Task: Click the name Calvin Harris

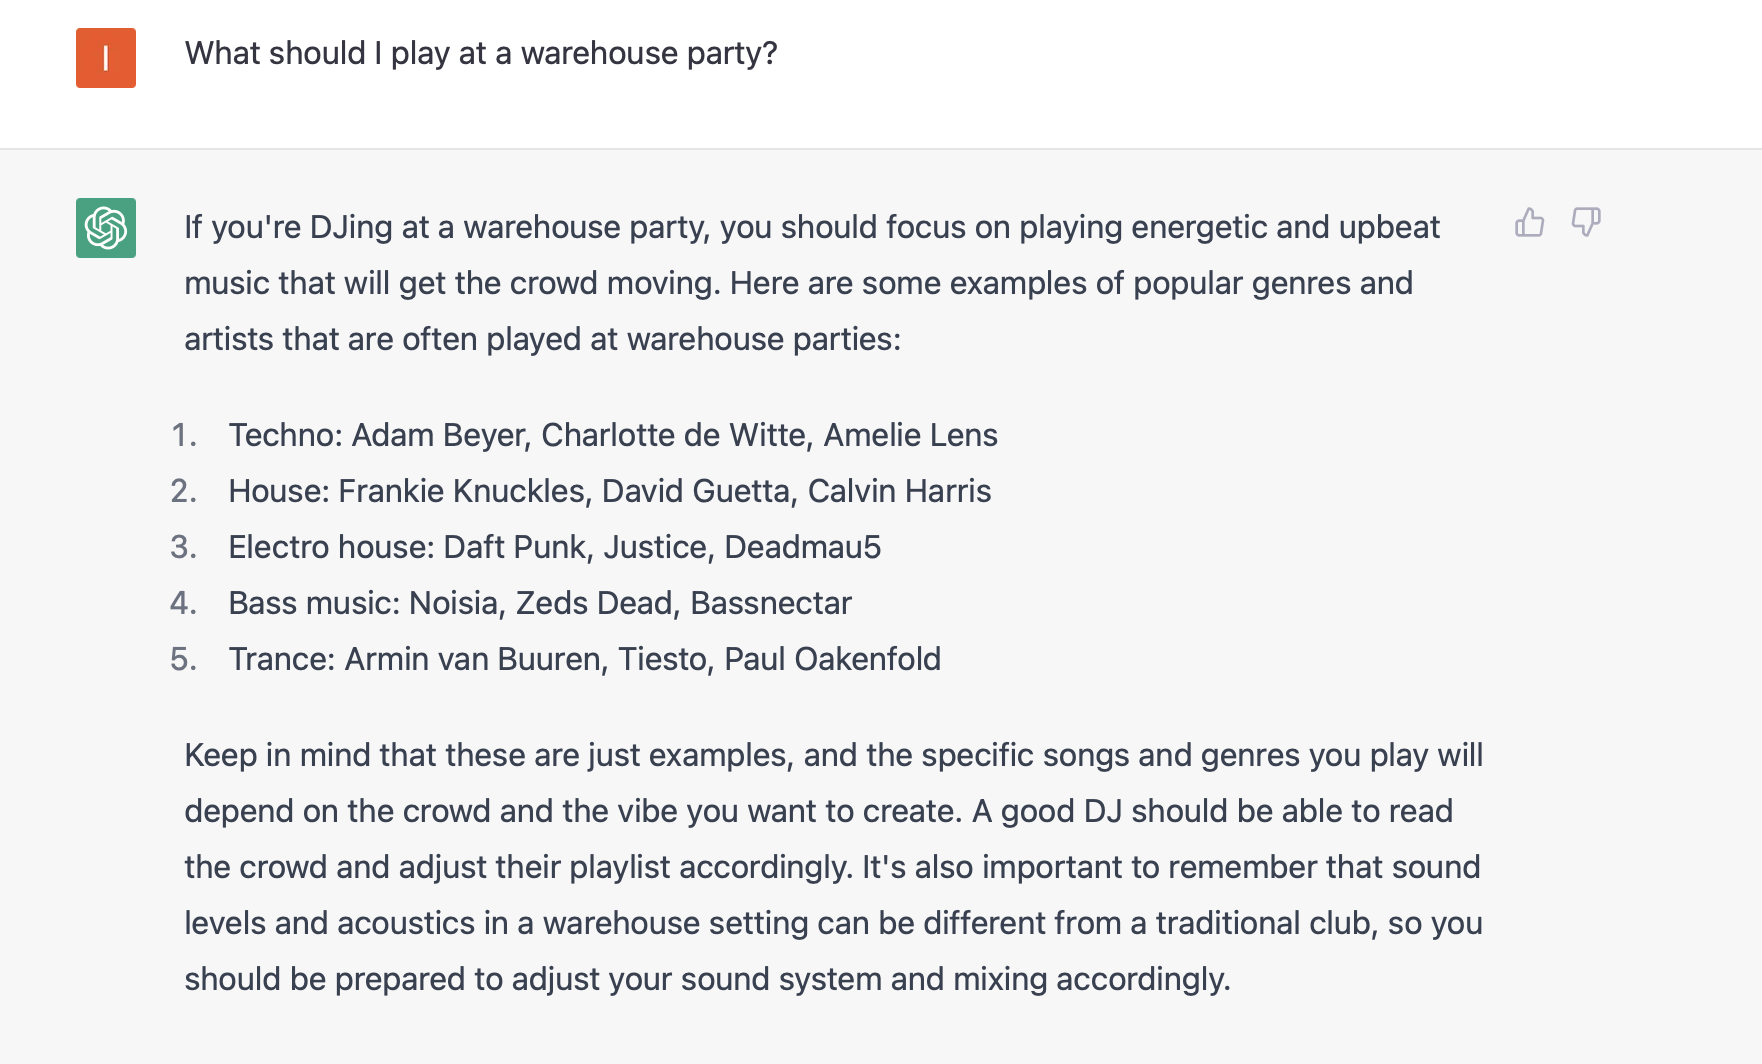Action: (x=900, y=491)
